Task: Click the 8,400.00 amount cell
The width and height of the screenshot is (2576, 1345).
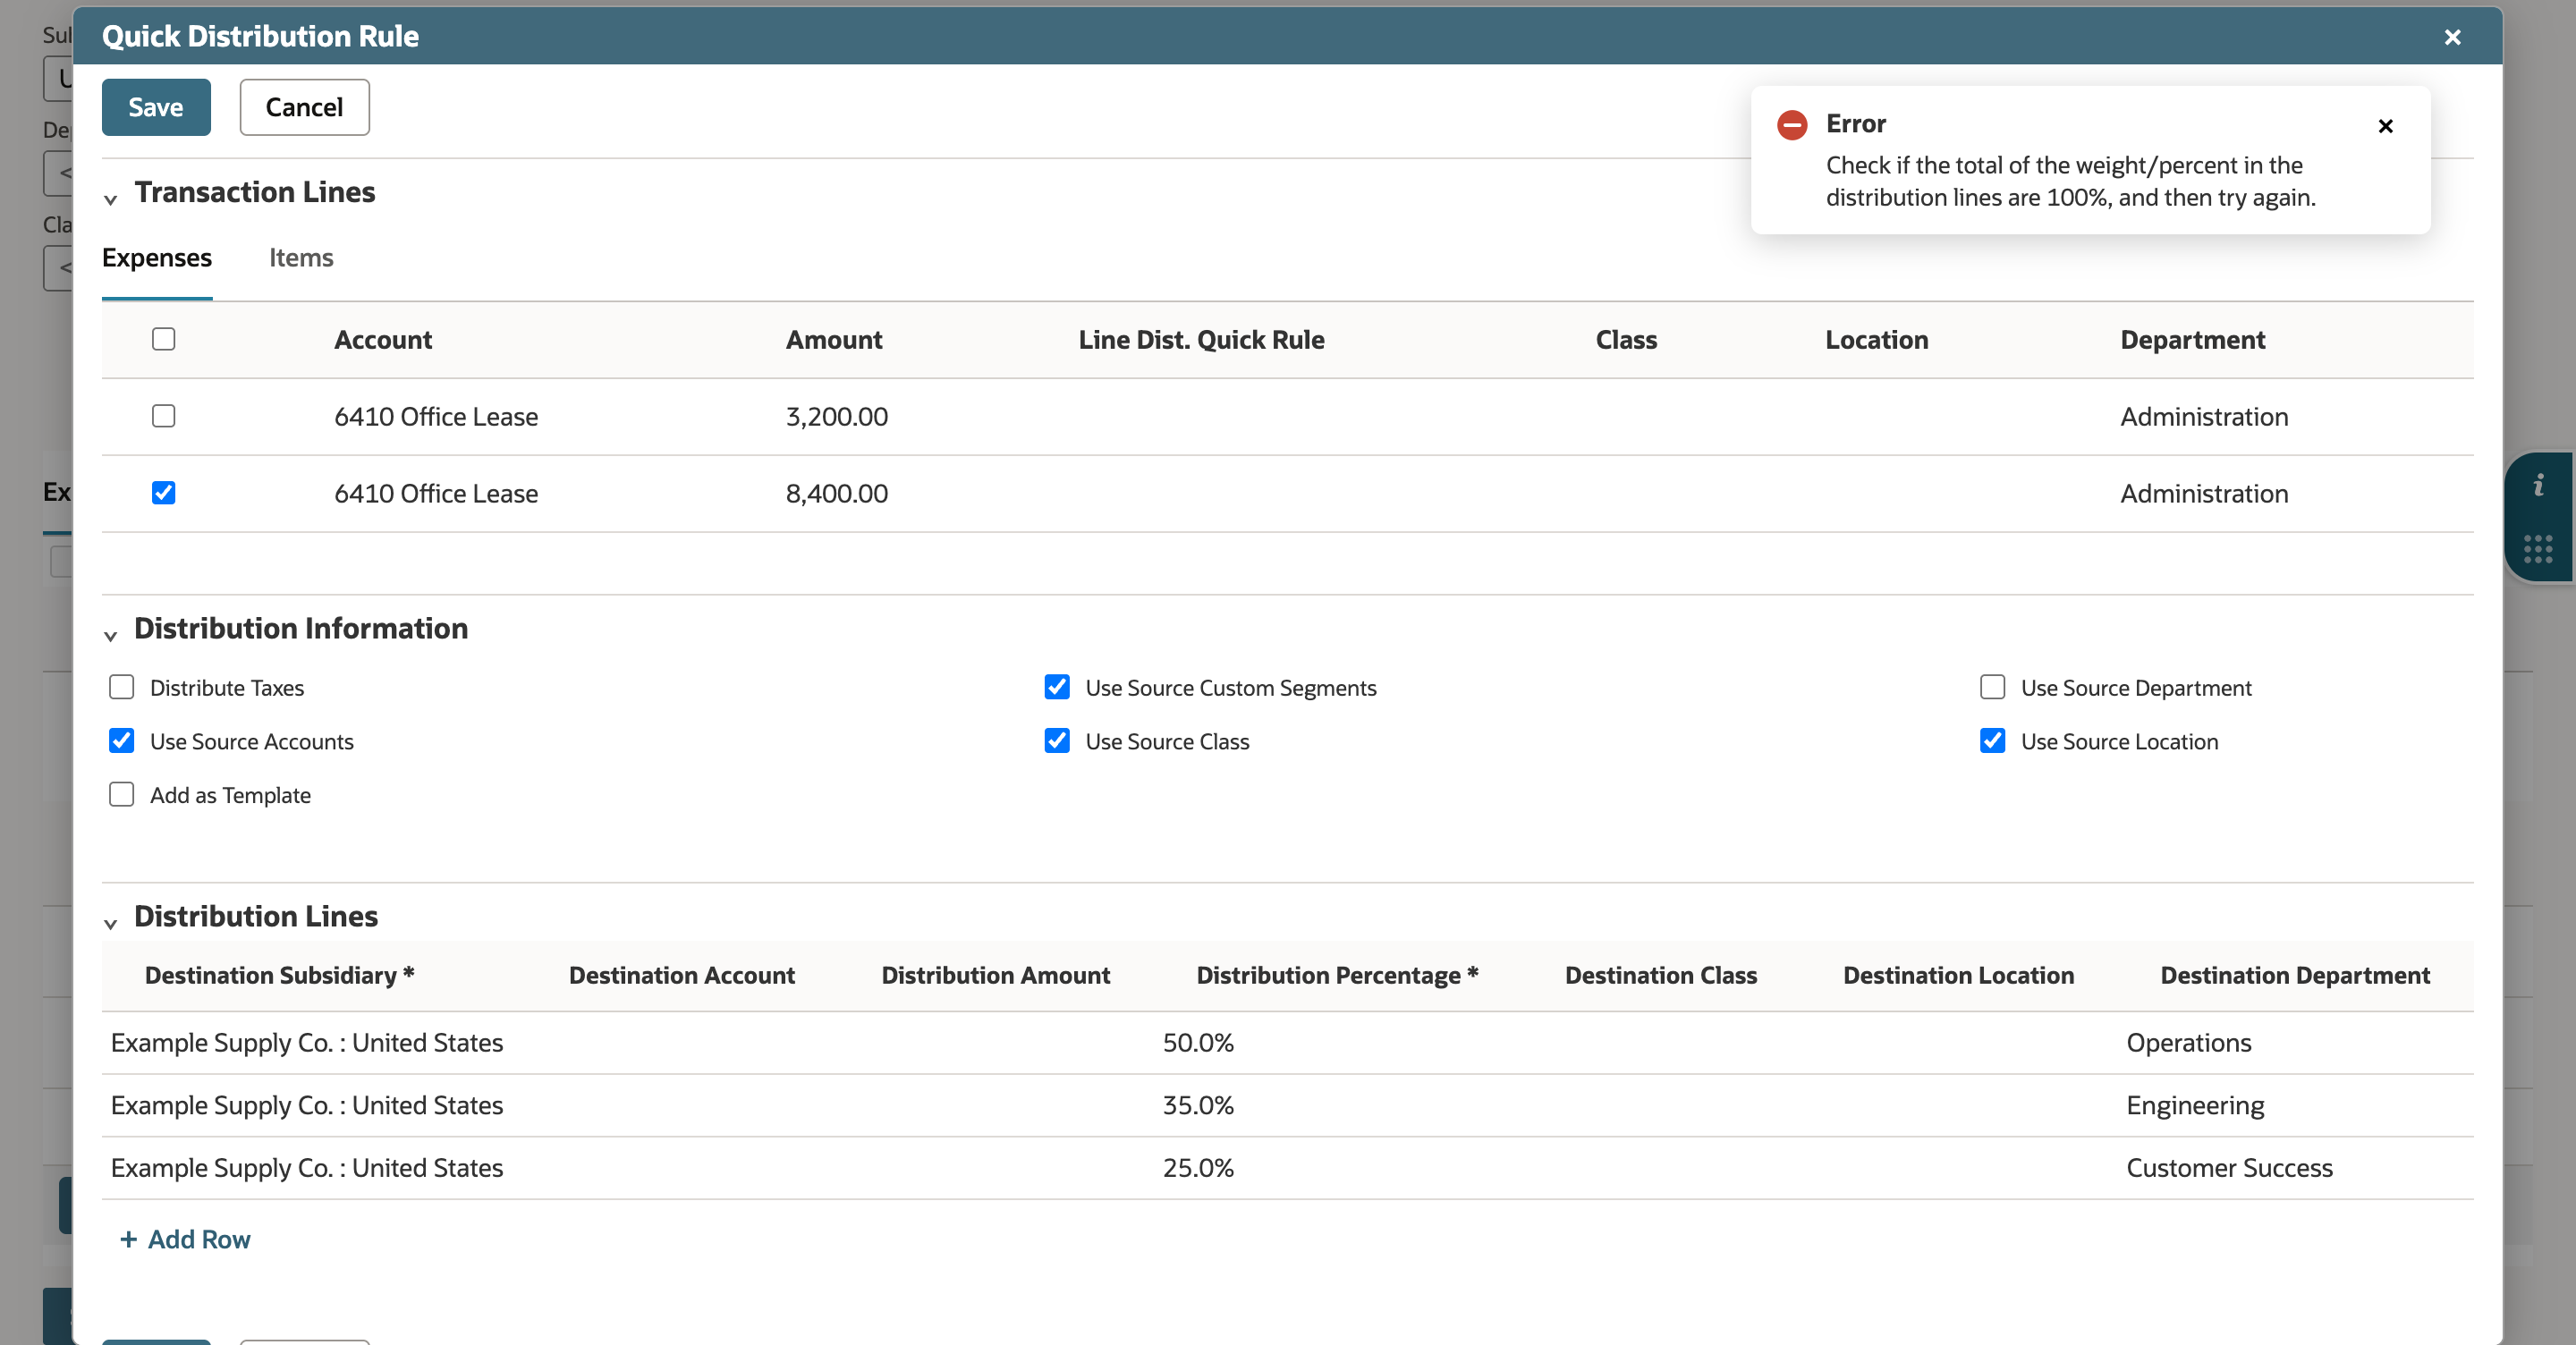Action: (x=836, y=494)
